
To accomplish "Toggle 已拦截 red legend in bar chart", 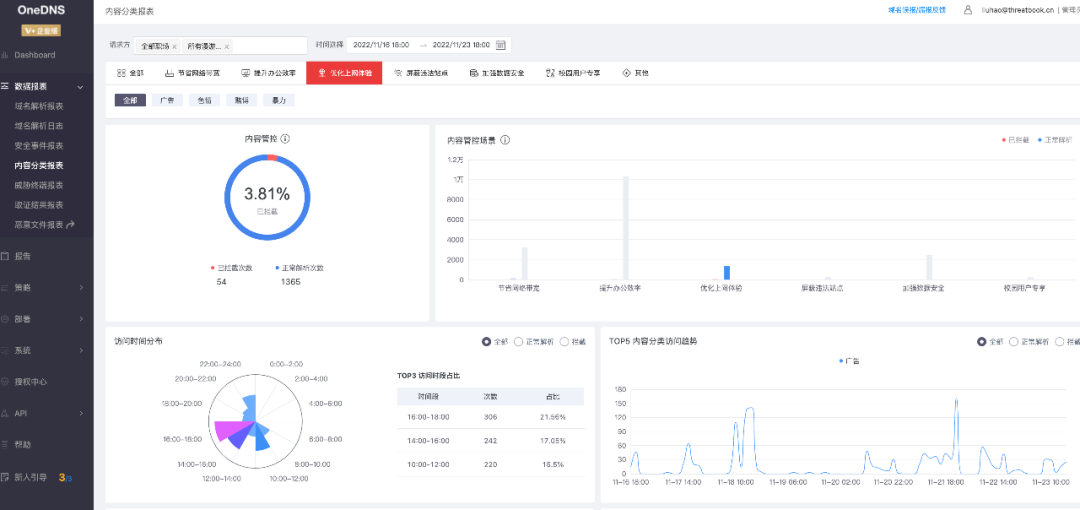I will pyautogui.click(x=1015, y=140).
